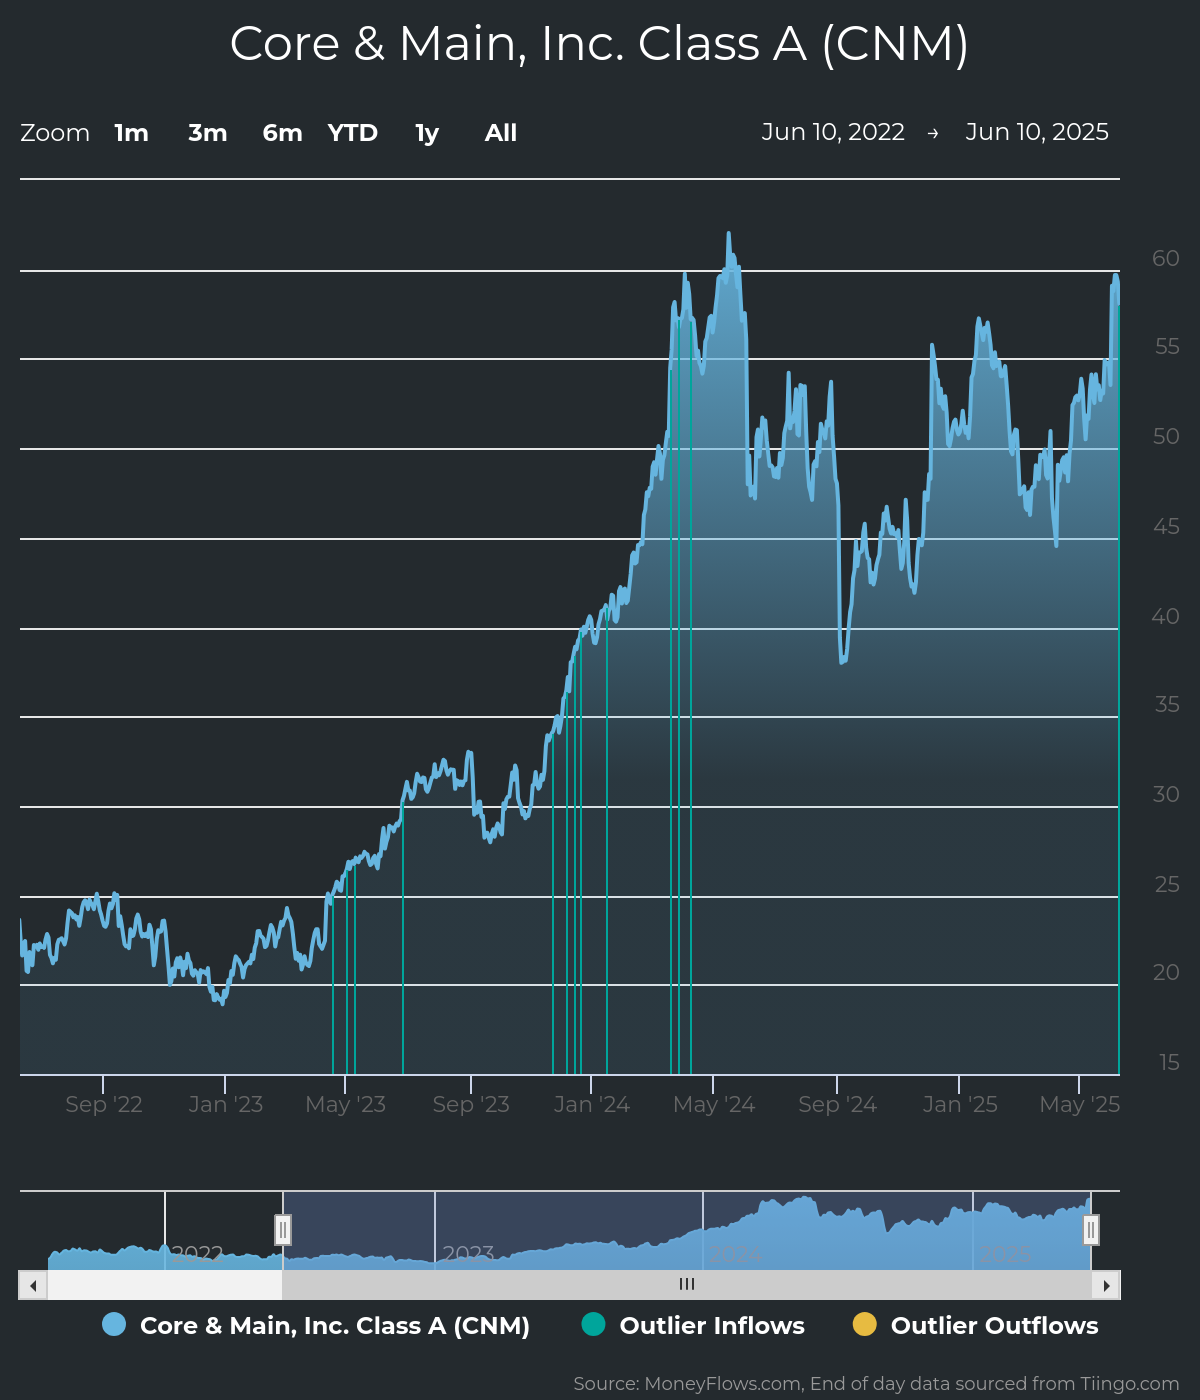
Task: Toggle the Outlier Inflows series legend
Action: pyautogui.click(x=693, y=1325)
